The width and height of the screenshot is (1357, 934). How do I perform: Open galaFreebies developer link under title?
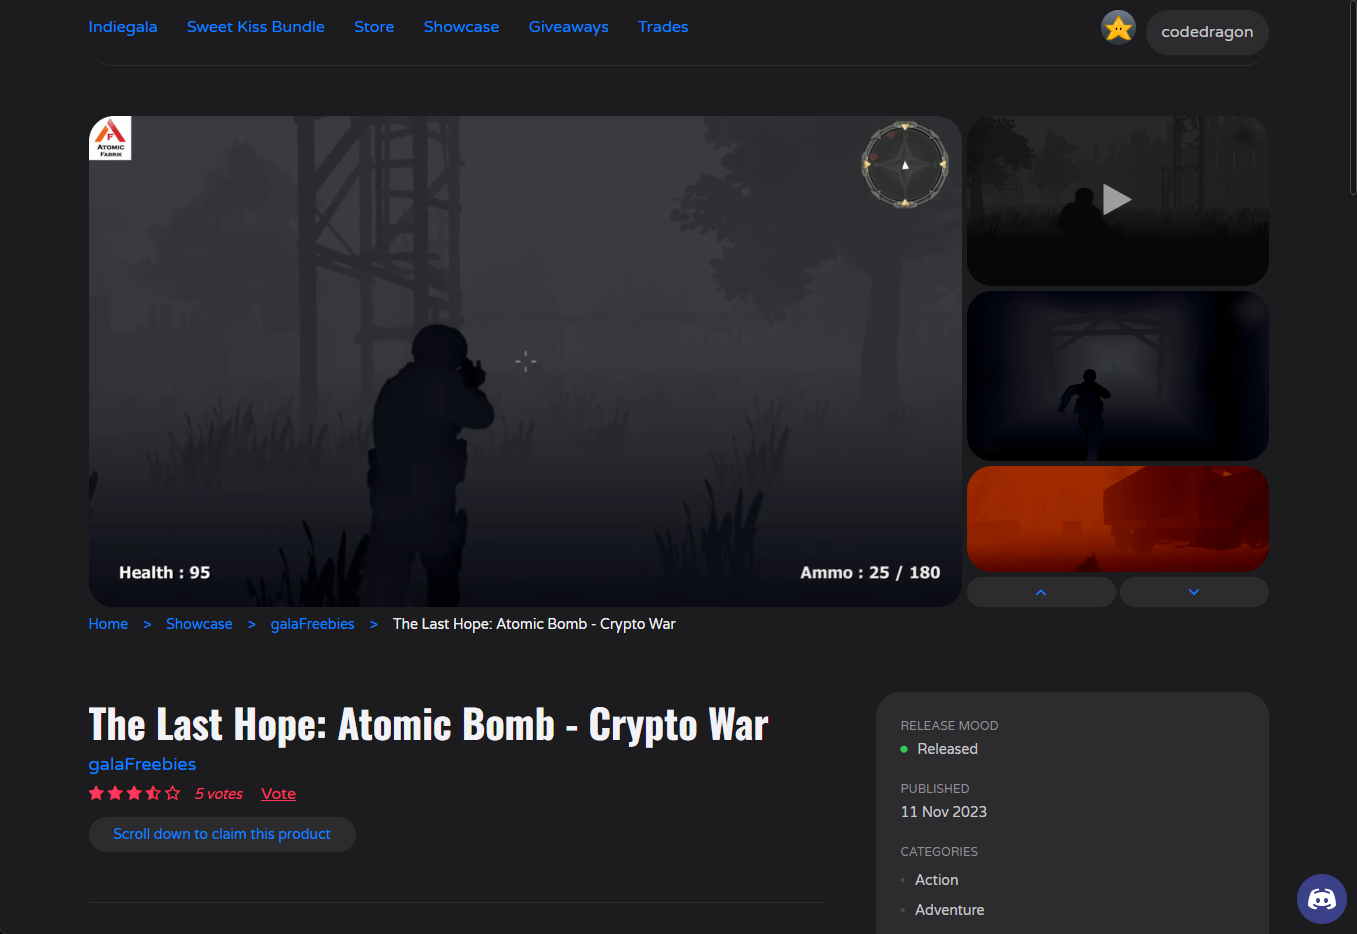[x=142, y=764]
